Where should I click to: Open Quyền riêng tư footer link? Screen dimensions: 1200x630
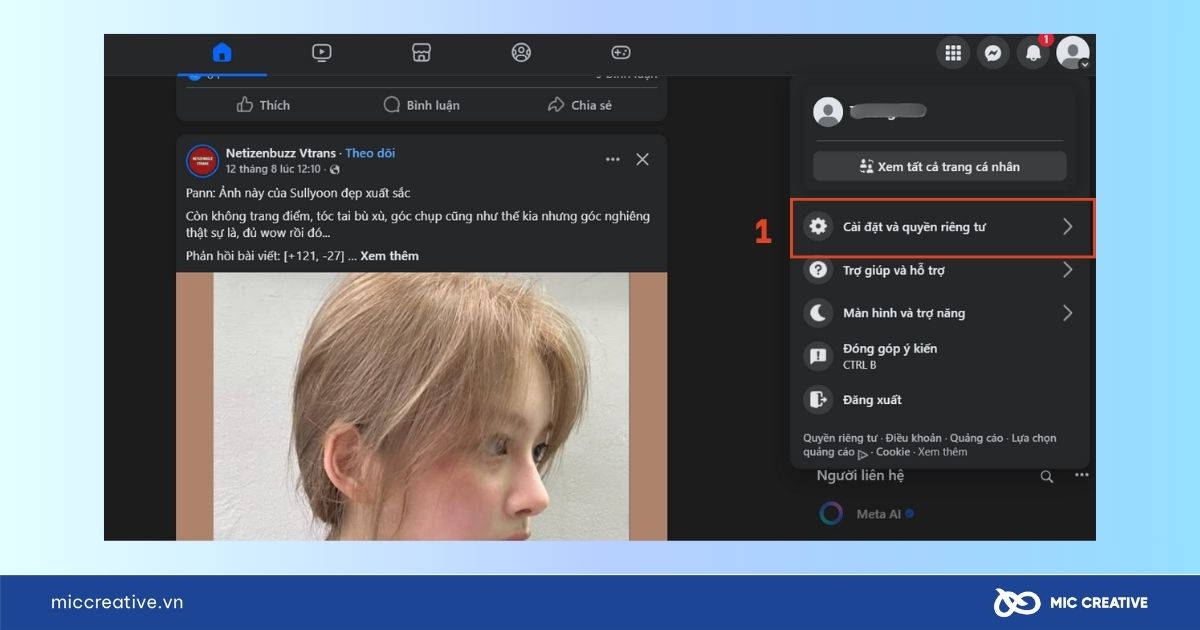tap(840, 438)
